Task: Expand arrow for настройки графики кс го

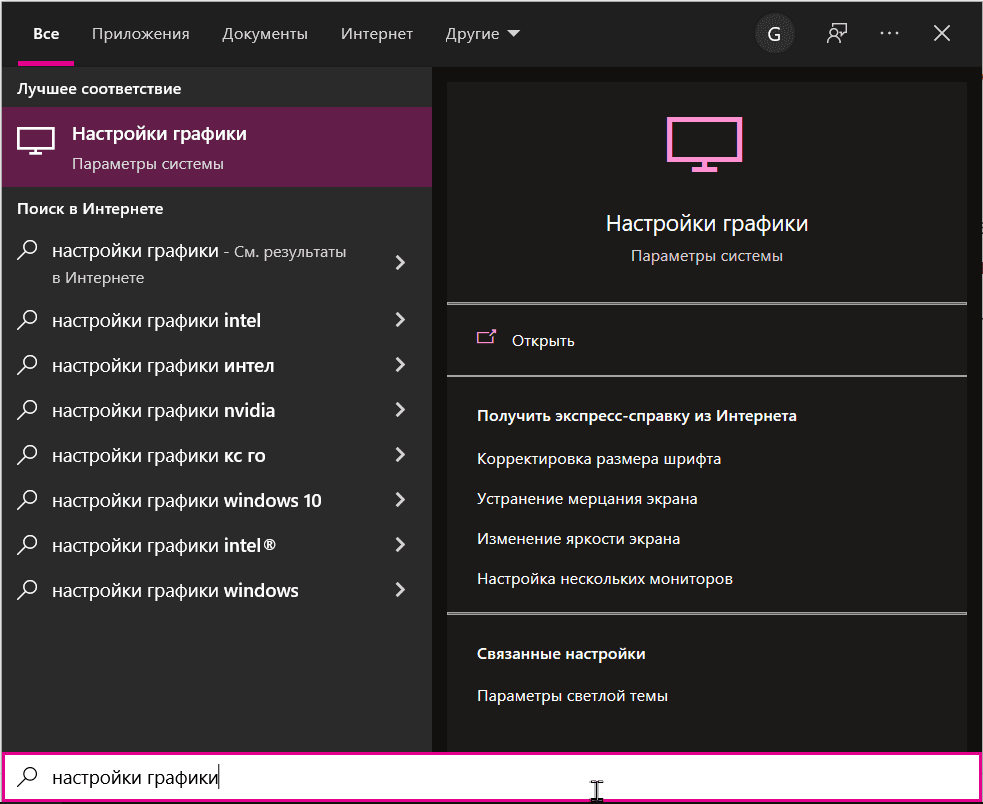Action: coord(400,455)
